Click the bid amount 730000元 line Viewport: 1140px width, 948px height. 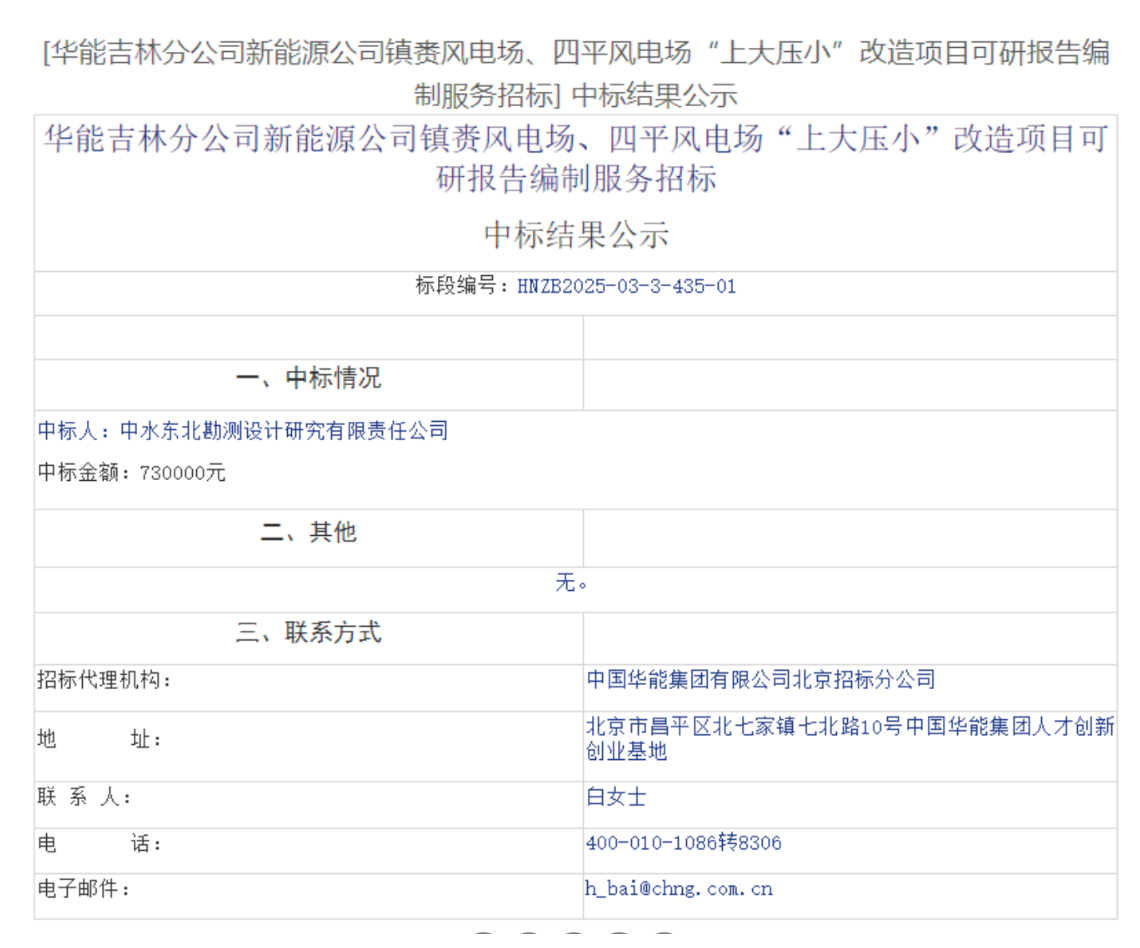[132, 473]
